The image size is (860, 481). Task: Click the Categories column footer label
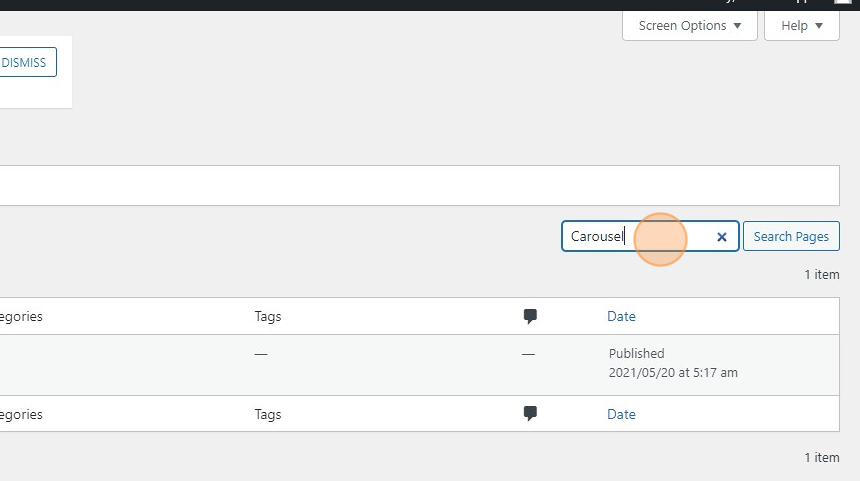pyautogui.click(x=21, y=414)
